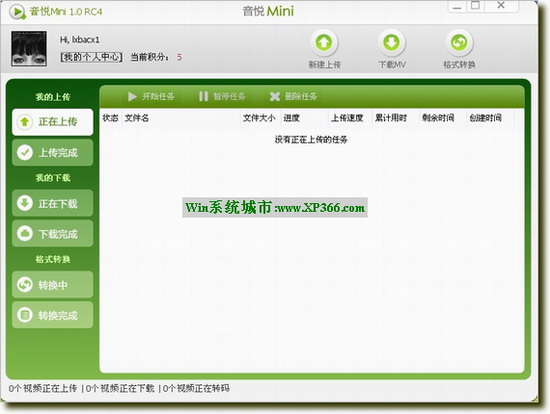This screenshot has height=414, width=550.
Task: Open 我的个人中心 link
Action: [91, 57]
